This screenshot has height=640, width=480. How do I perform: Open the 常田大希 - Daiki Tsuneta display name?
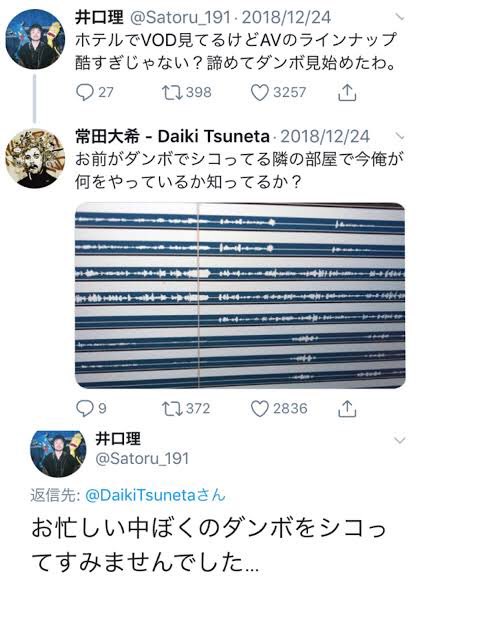tap(172, 136)
